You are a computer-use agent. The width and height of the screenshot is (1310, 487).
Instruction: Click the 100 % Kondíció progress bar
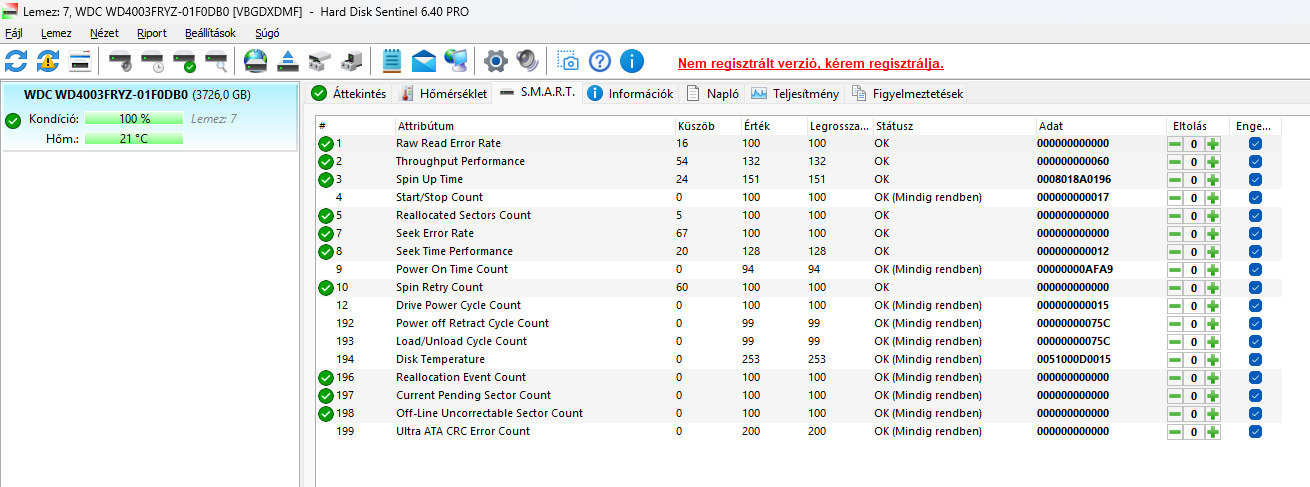tap(134, 119)
